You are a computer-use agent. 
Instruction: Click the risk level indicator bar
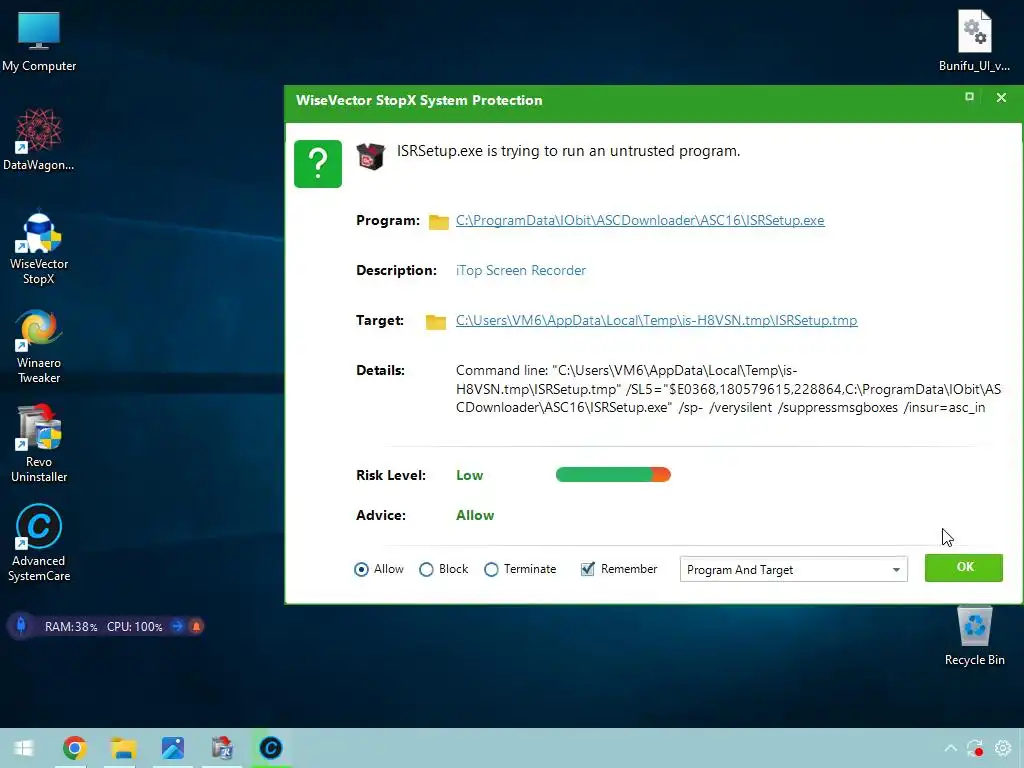(613, 475)
